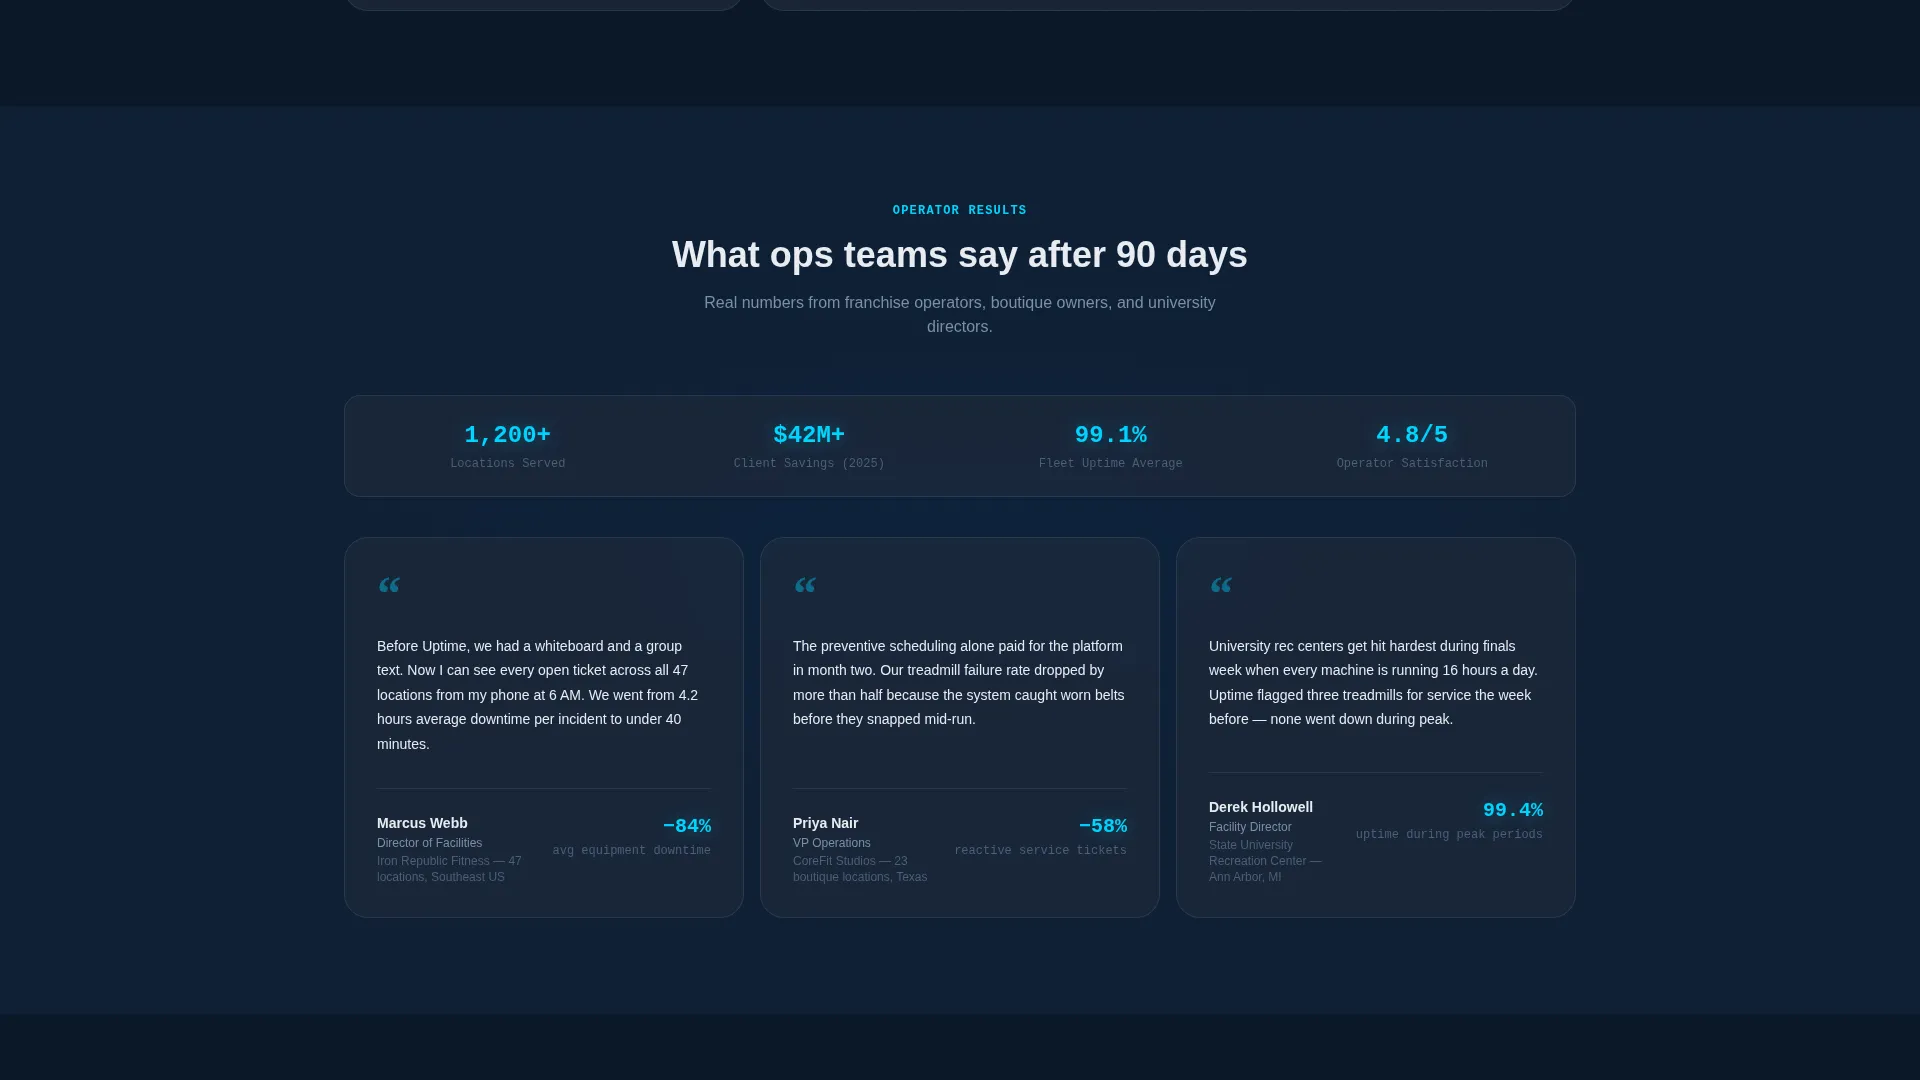Screen dimensions: 1920x1080
Task: Click the quote mark icon in Marcus Webb's card
Action: [x=389, y=586]
